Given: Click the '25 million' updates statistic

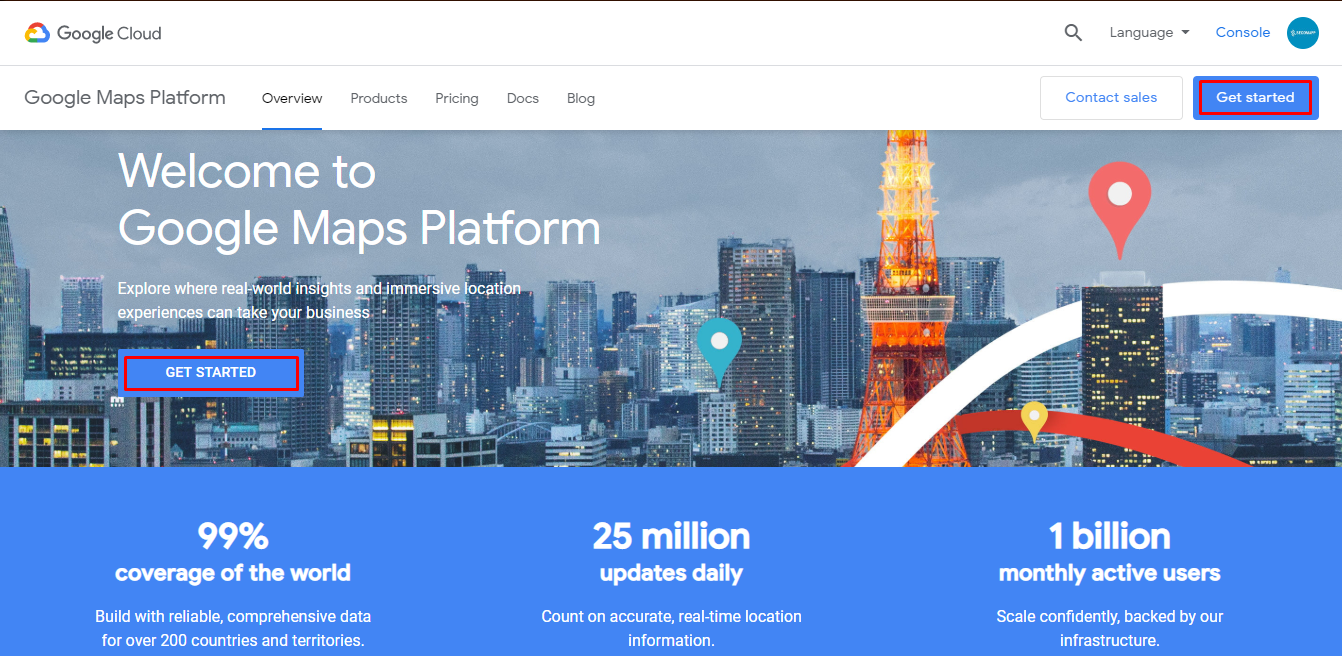Looking at the screenshot, I should [x=671, y=536].
